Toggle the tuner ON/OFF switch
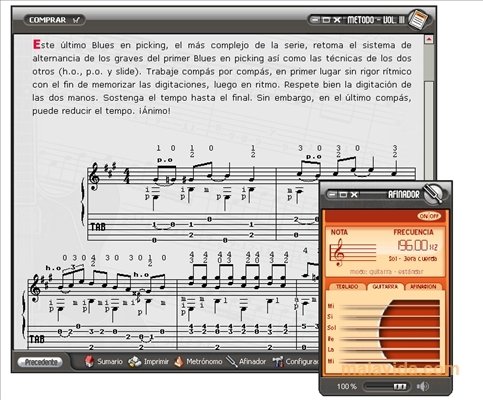483x400 pixels. [429, 216]
